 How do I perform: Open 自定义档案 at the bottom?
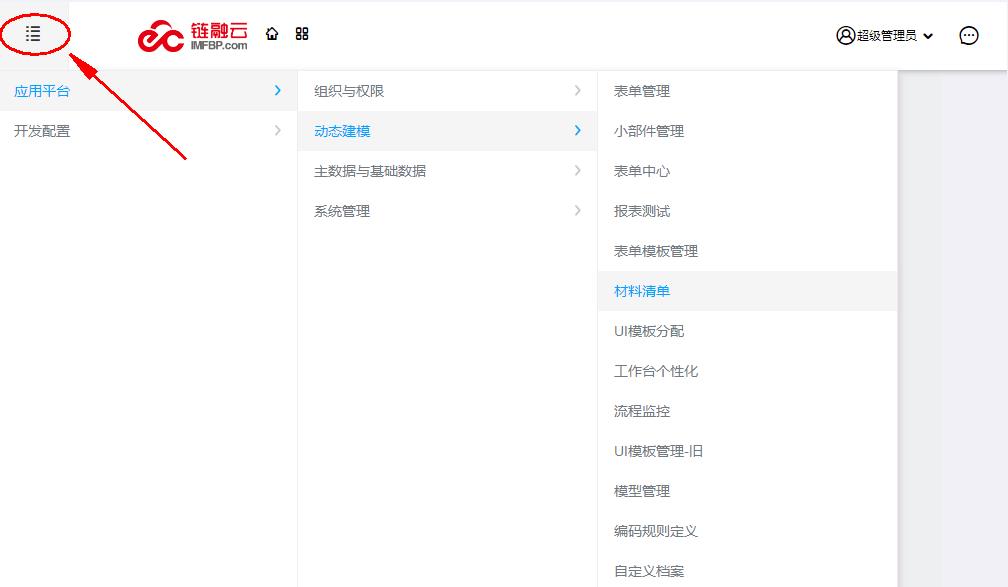[x=648, y=570]
